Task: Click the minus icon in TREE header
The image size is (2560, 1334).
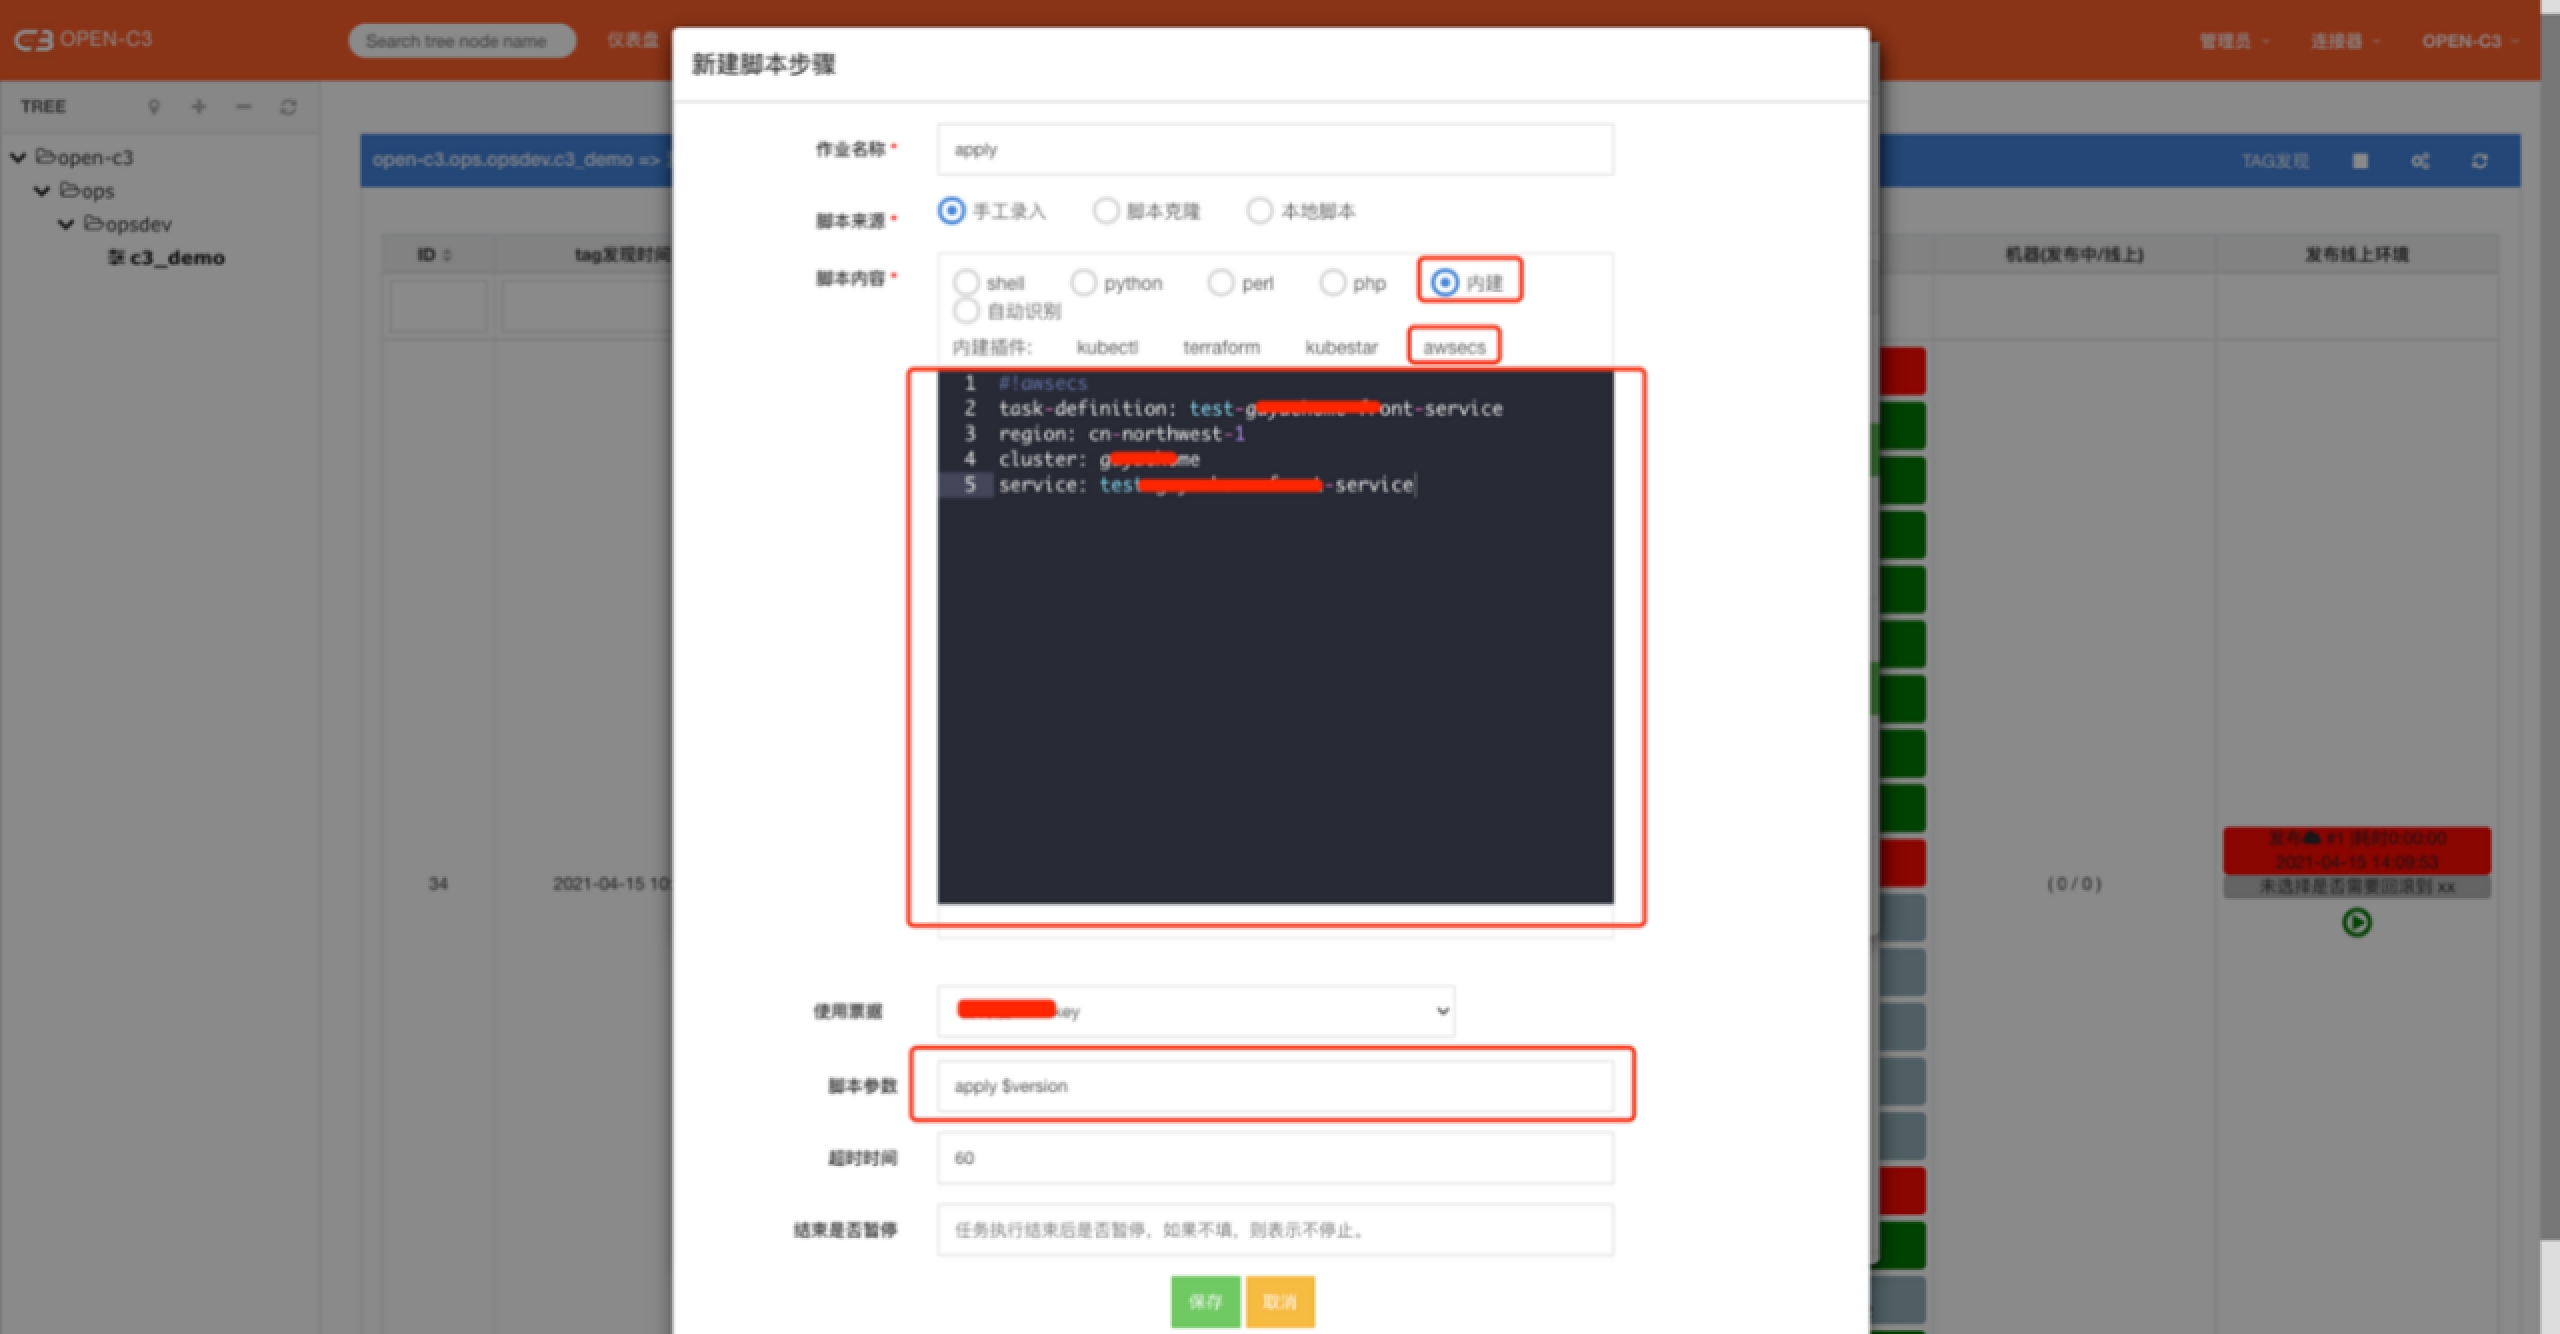Action: (243, 107)
